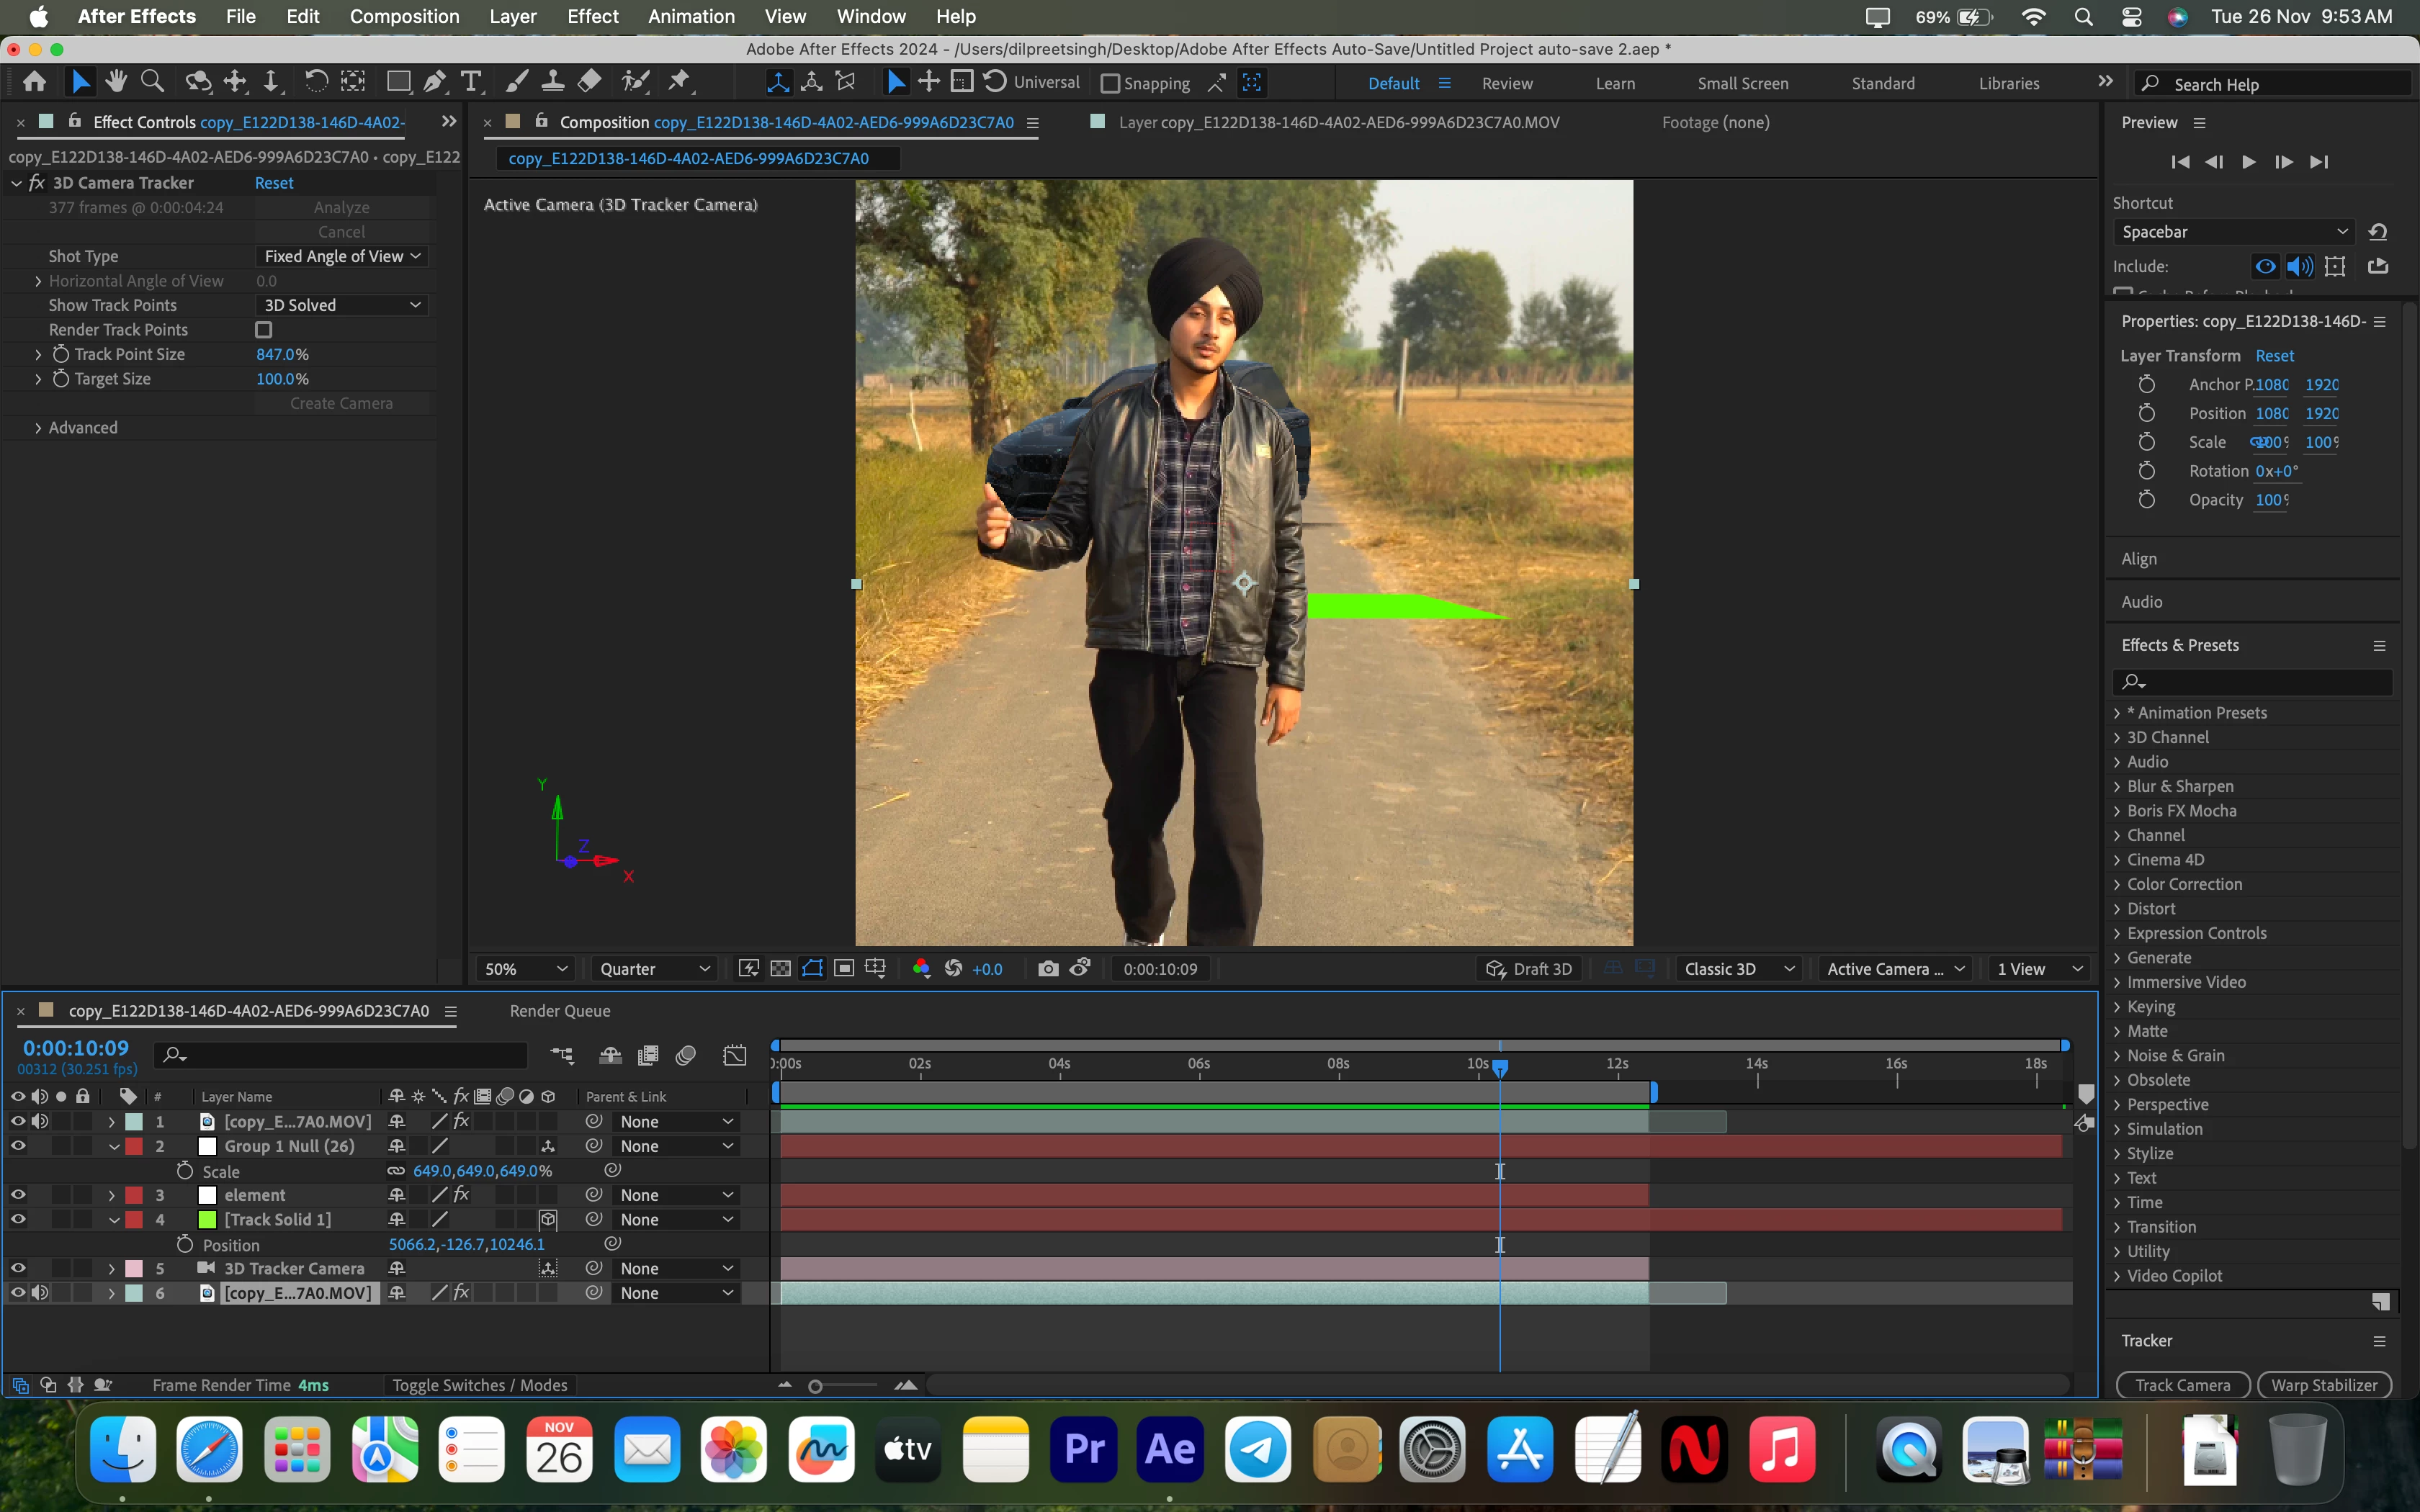Image resolution: width=2420 pixels, height=1512 pixels.
Task: Select the Puppet Pin tool
Action: (x=680, y=82)
